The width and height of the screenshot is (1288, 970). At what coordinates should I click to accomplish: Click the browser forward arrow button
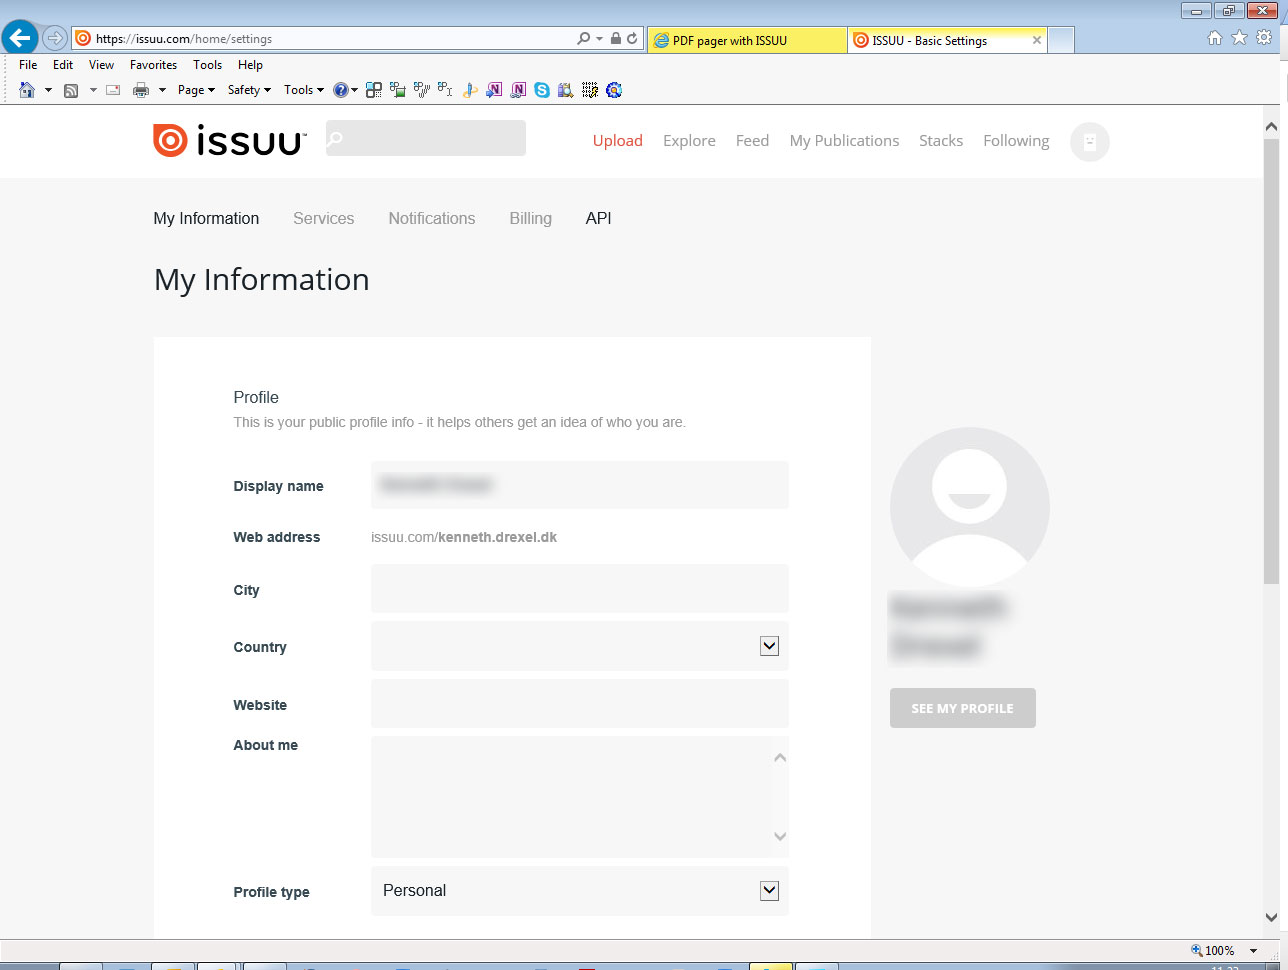pyautogui.click(x=54, y=39)
